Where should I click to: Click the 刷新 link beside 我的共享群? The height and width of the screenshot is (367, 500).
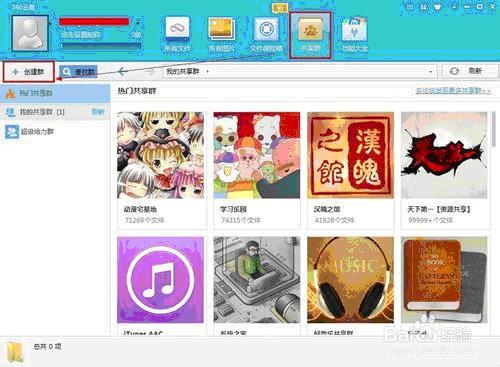[x=98, y=112]
